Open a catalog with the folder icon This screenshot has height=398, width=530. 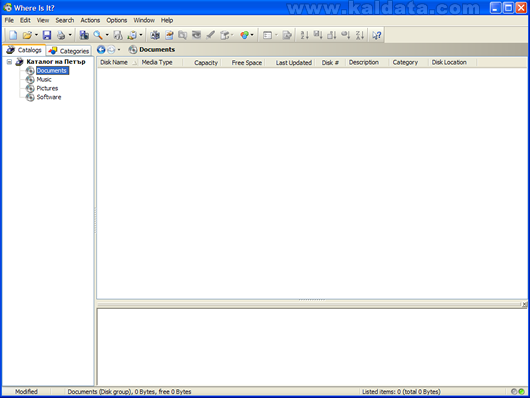point(27,35)
